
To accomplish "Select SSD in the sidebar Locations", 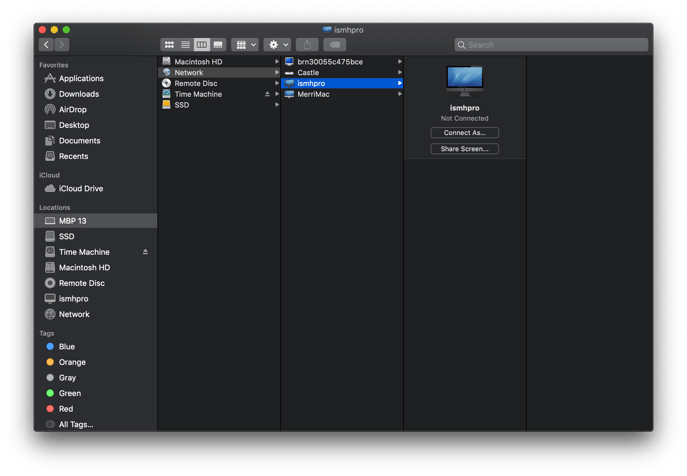I will coord(95,236).
